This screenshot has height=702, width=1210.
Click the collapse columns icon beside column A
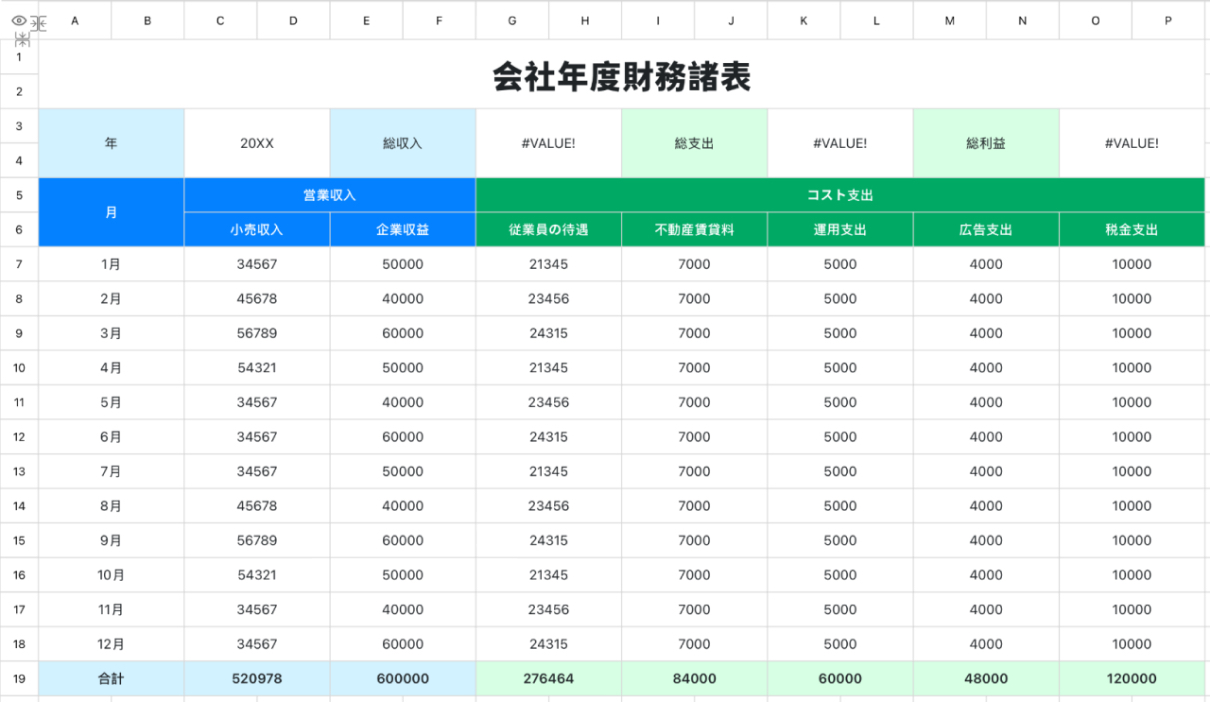click(38, 24)
